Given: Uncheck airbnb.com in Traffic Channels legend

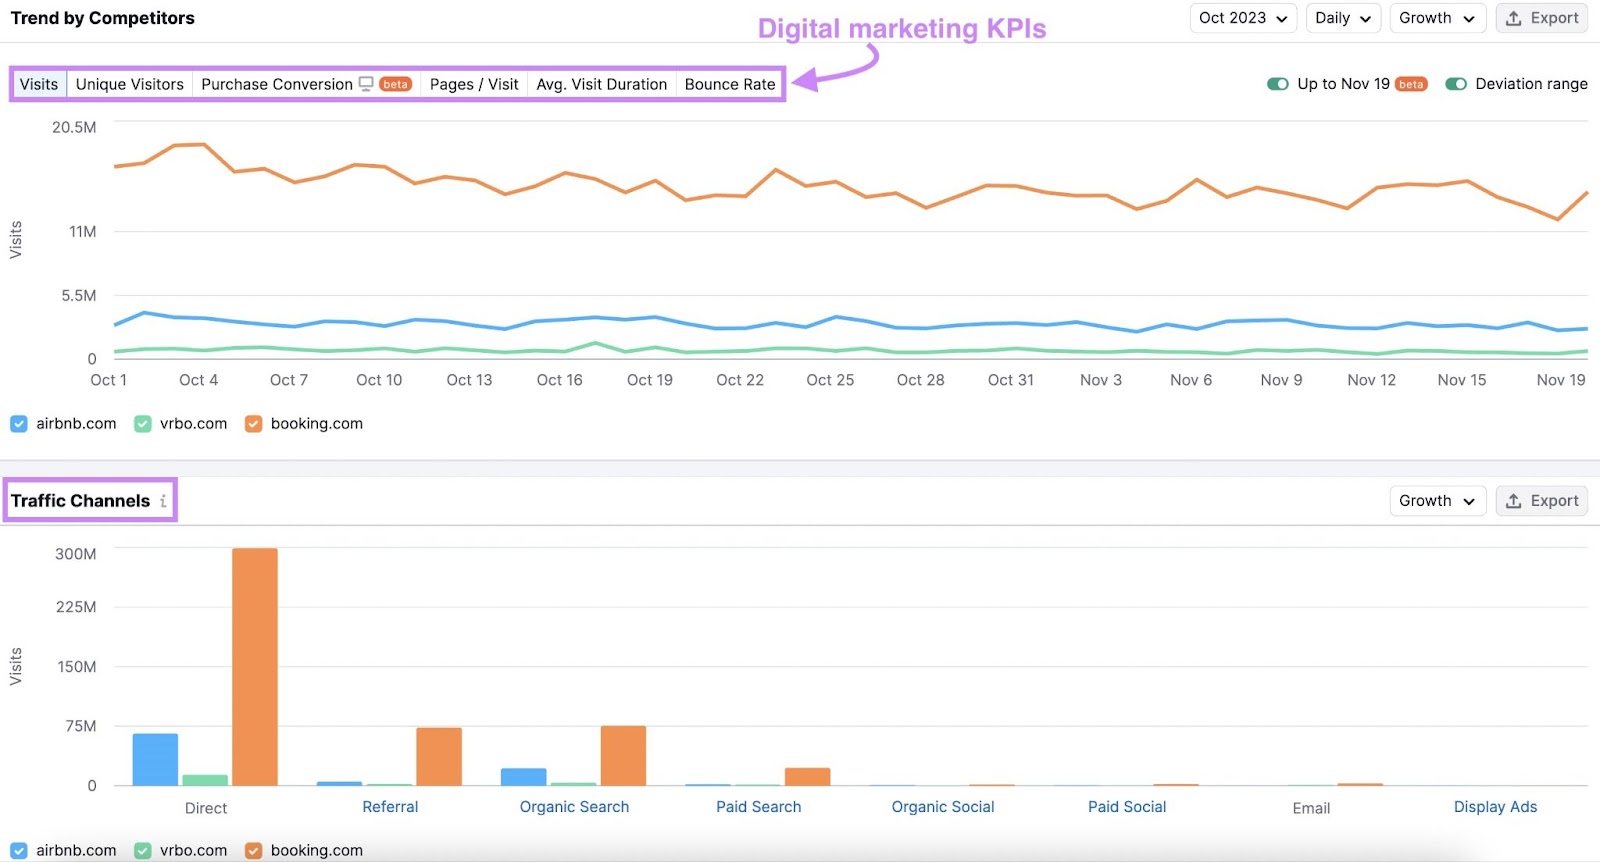Looking at the screenshot, I should point(19,851).
